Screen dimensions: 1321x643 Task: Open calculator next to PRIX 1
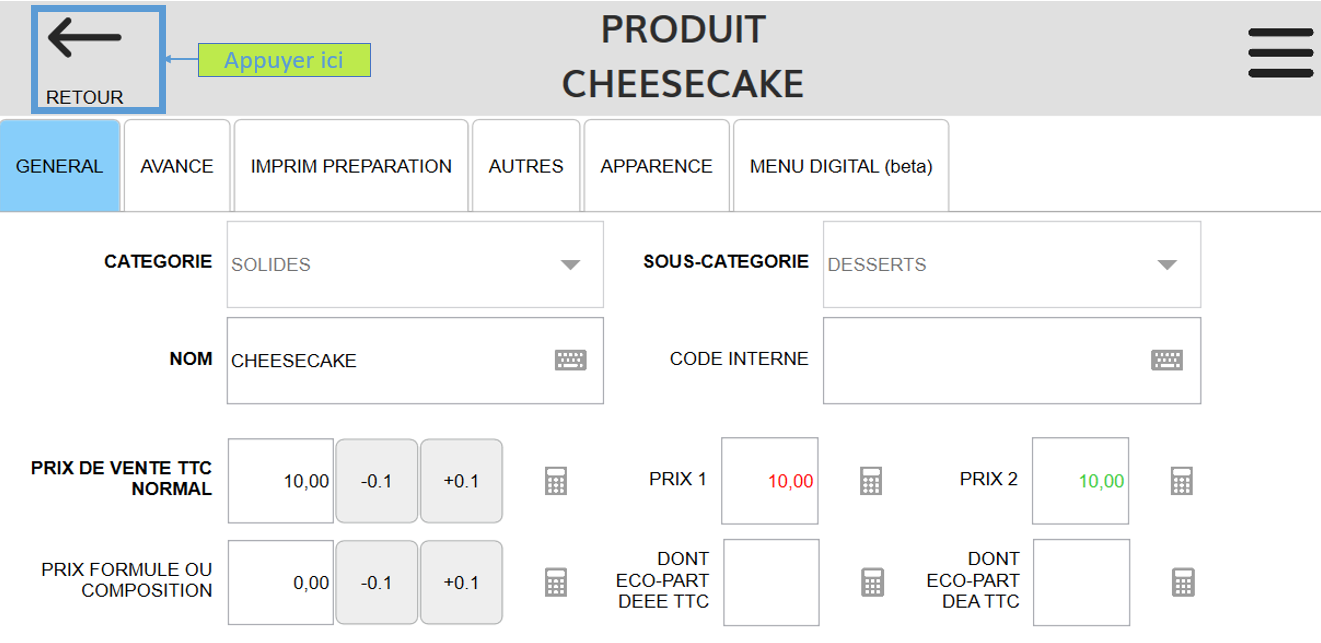pos(871,481)
